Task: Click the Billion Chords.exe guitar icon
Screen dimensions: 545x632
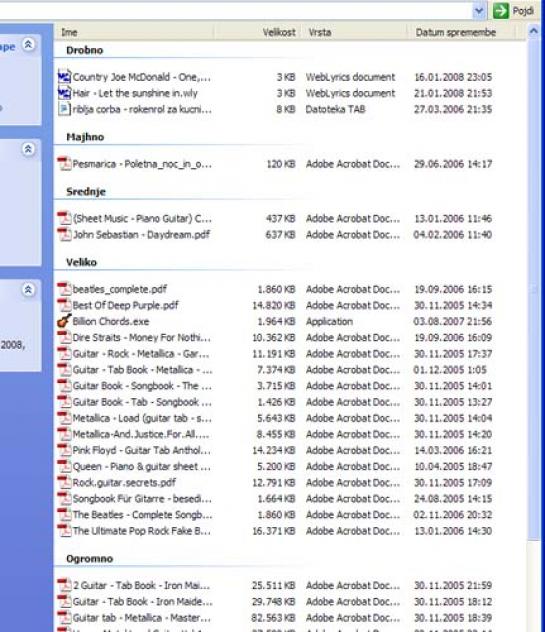Action: (64, 321)
